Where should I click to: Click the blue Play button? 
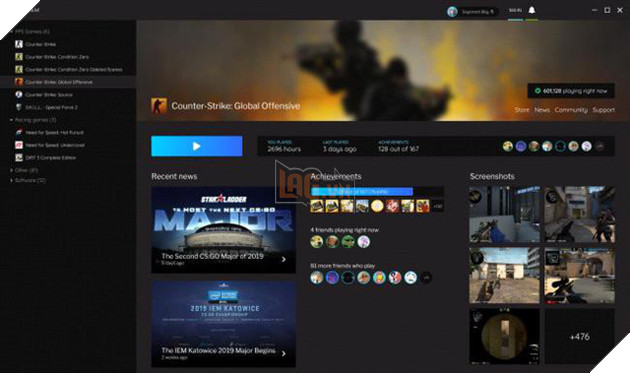(x=196, y=146)
